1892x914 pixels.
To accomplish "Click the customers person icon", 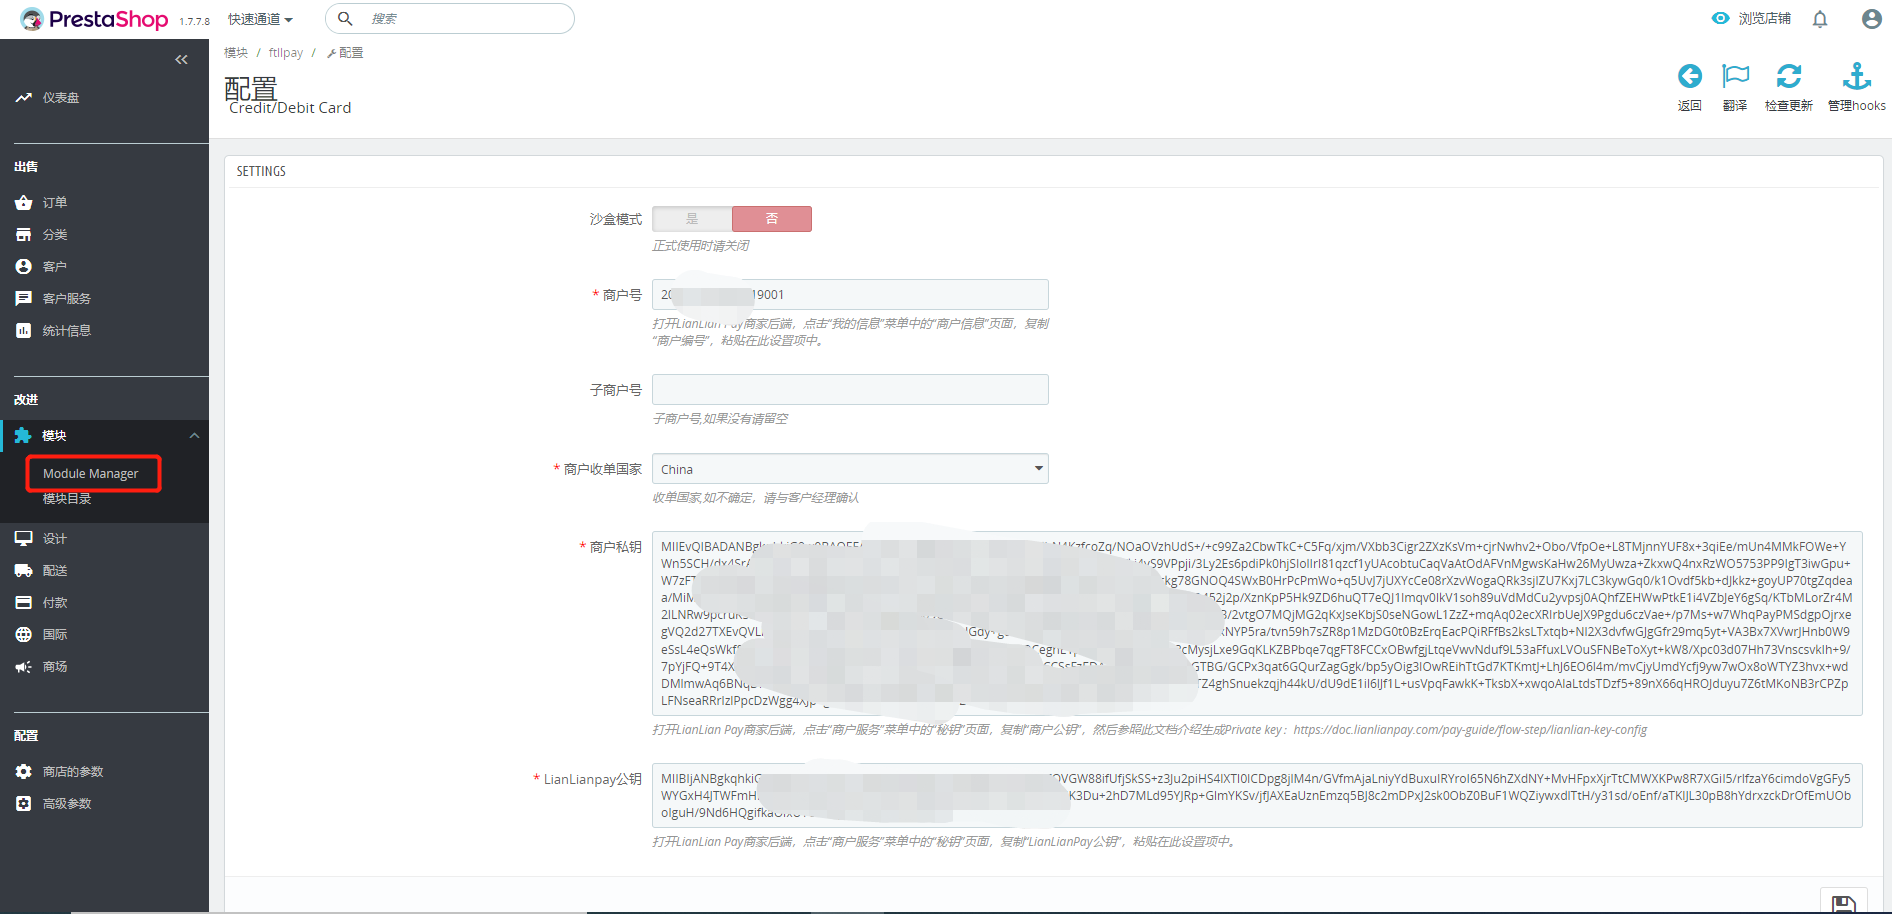I will tap(24, 267).
